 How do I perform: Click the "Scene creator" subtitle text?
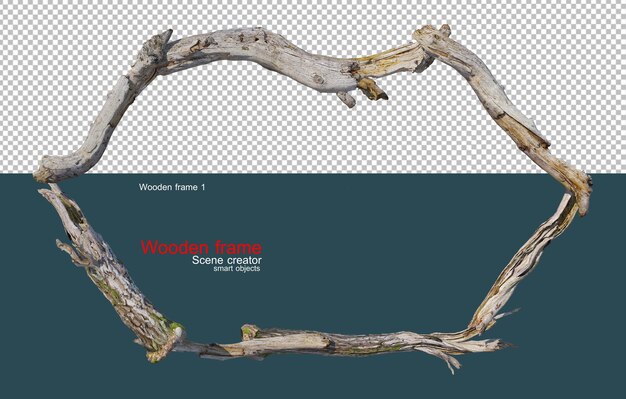(x=227, y=260)
